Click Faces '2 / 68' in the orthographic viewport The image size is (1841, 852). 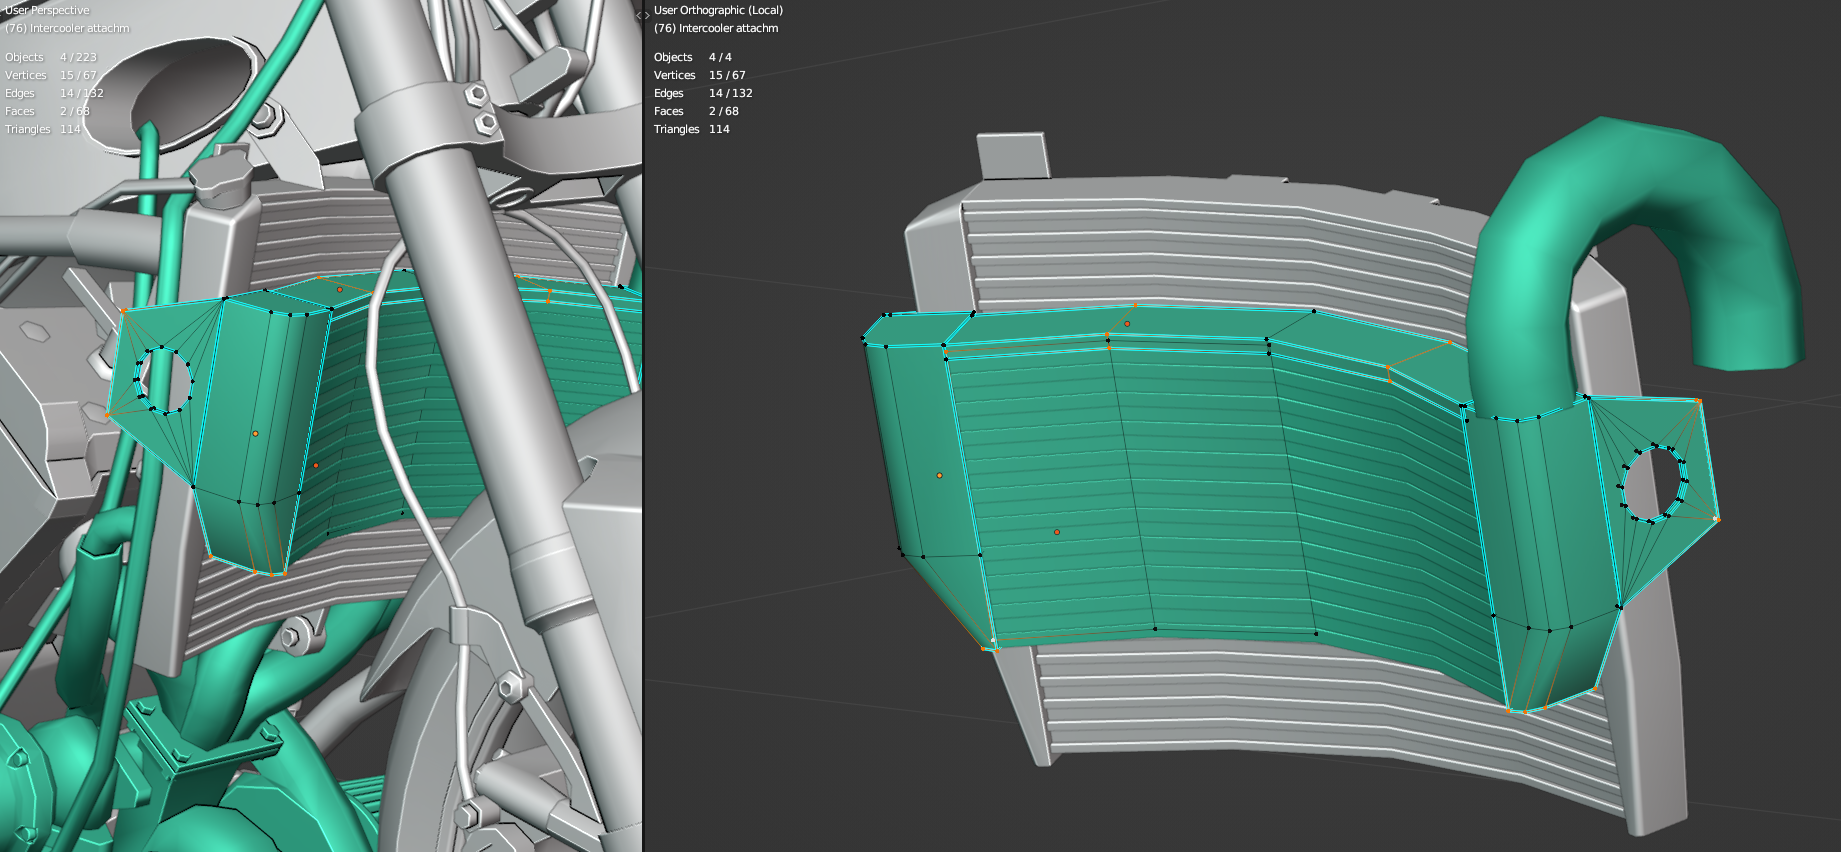point(723,111)
